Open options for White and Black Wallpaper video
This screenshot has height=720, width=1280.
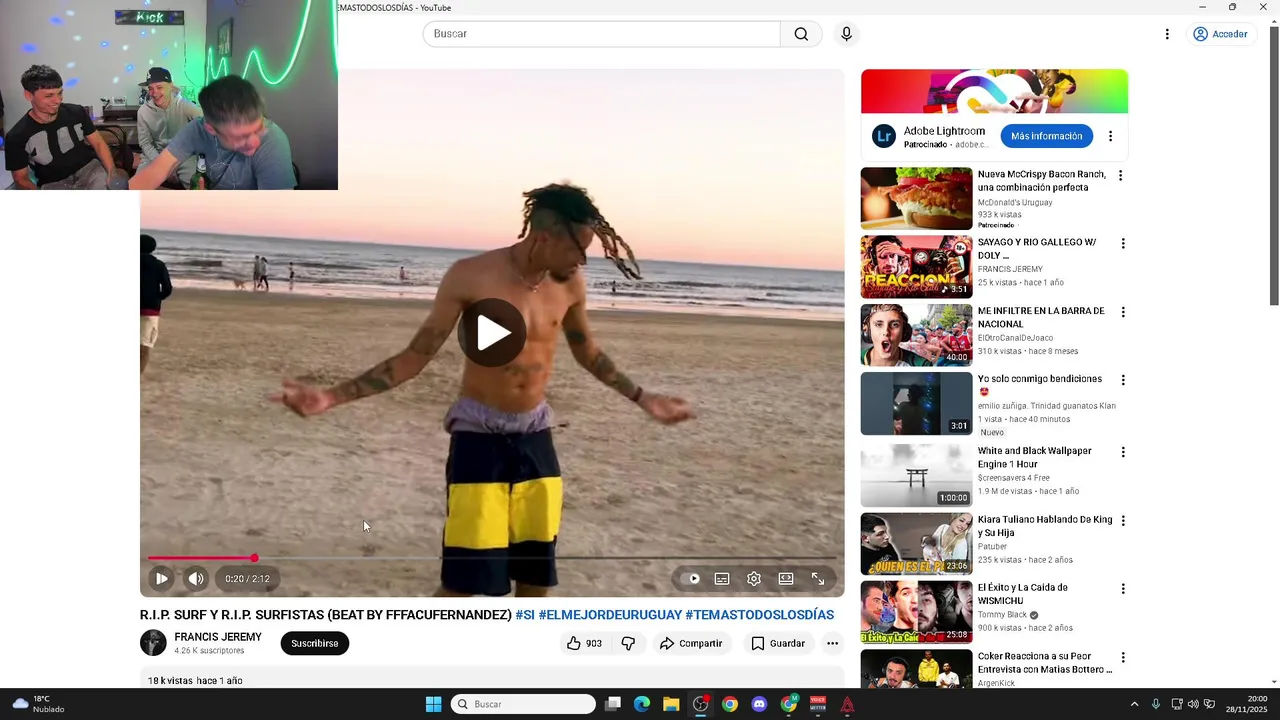[x=1123, y=452]
